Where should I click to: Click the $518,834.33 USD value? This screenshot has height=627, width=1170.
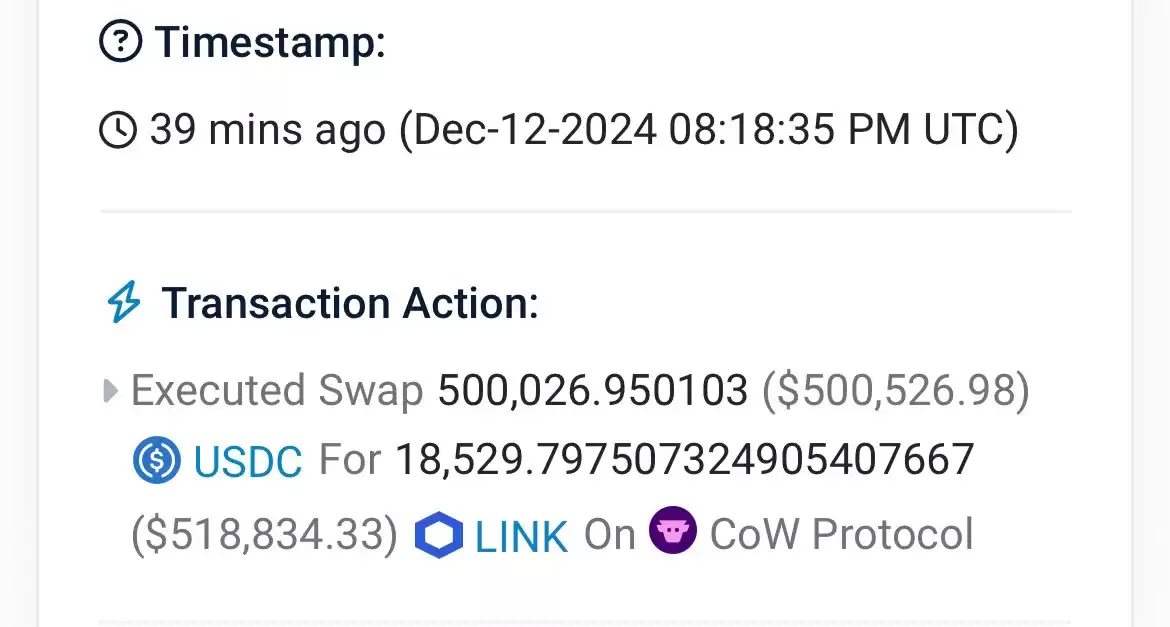tap(265, 534)
